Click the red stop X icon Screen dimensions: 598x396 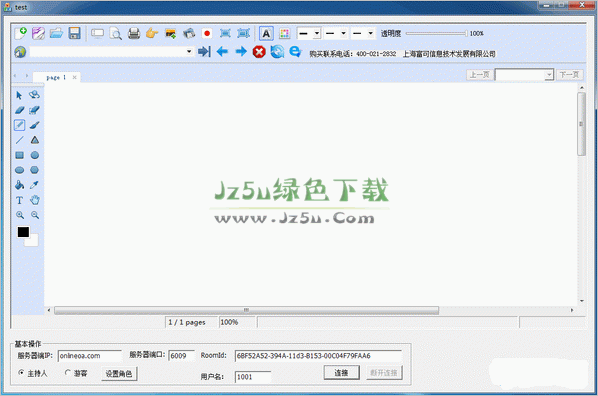(259, 52)
